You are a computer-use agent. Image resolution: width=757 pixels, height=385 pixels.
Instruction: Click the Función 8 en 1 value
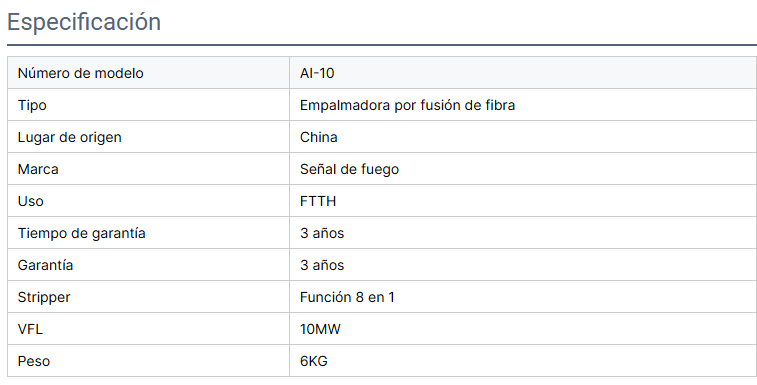click(347, 297)
